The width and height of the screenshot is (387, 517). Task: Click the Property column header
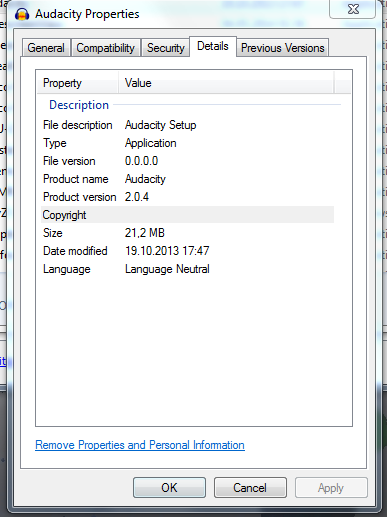coord(77,83)
